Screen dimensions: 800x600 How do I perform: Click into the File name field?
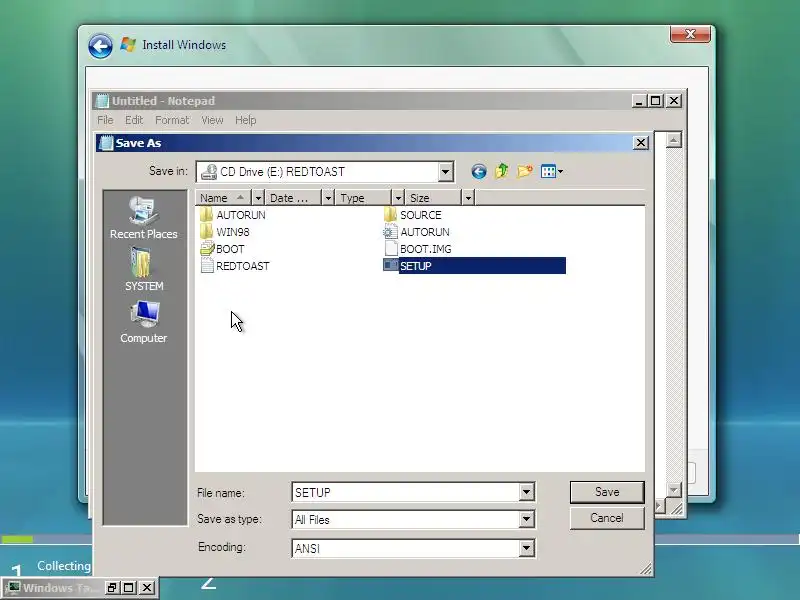406,492
